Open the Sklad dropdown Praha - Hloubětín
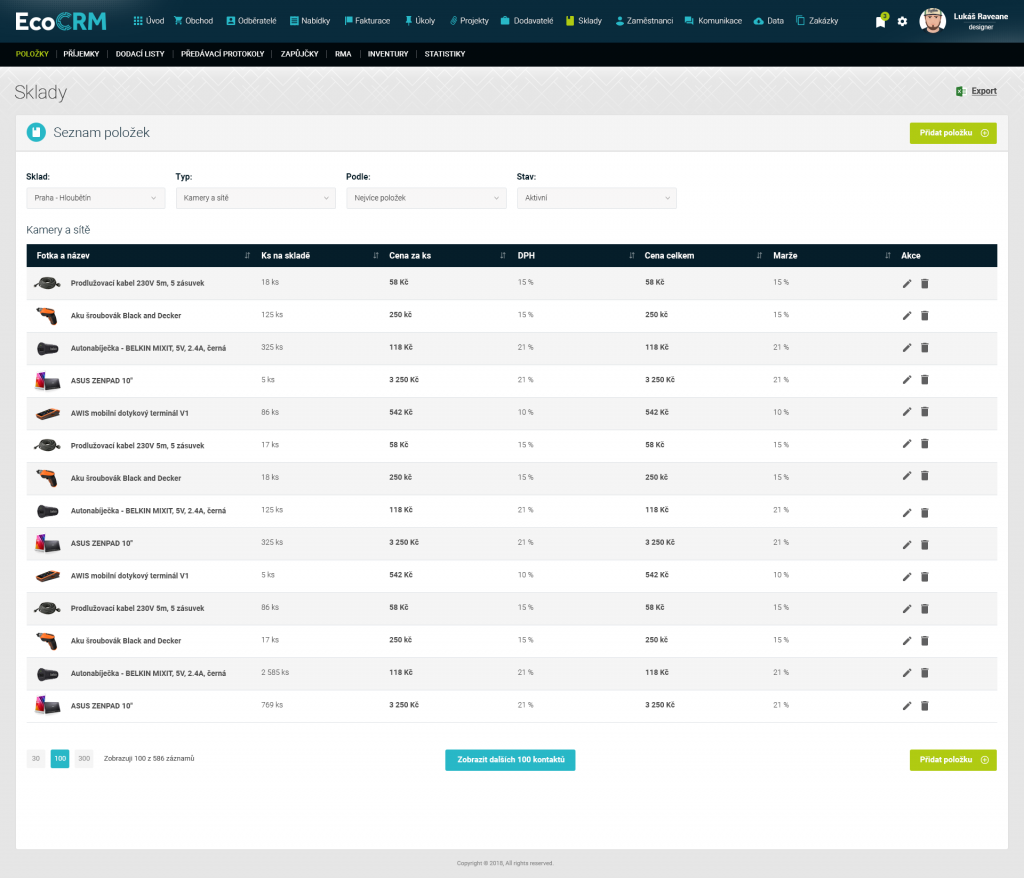This screenshot has height=878, width=1024. pos(95,198)
